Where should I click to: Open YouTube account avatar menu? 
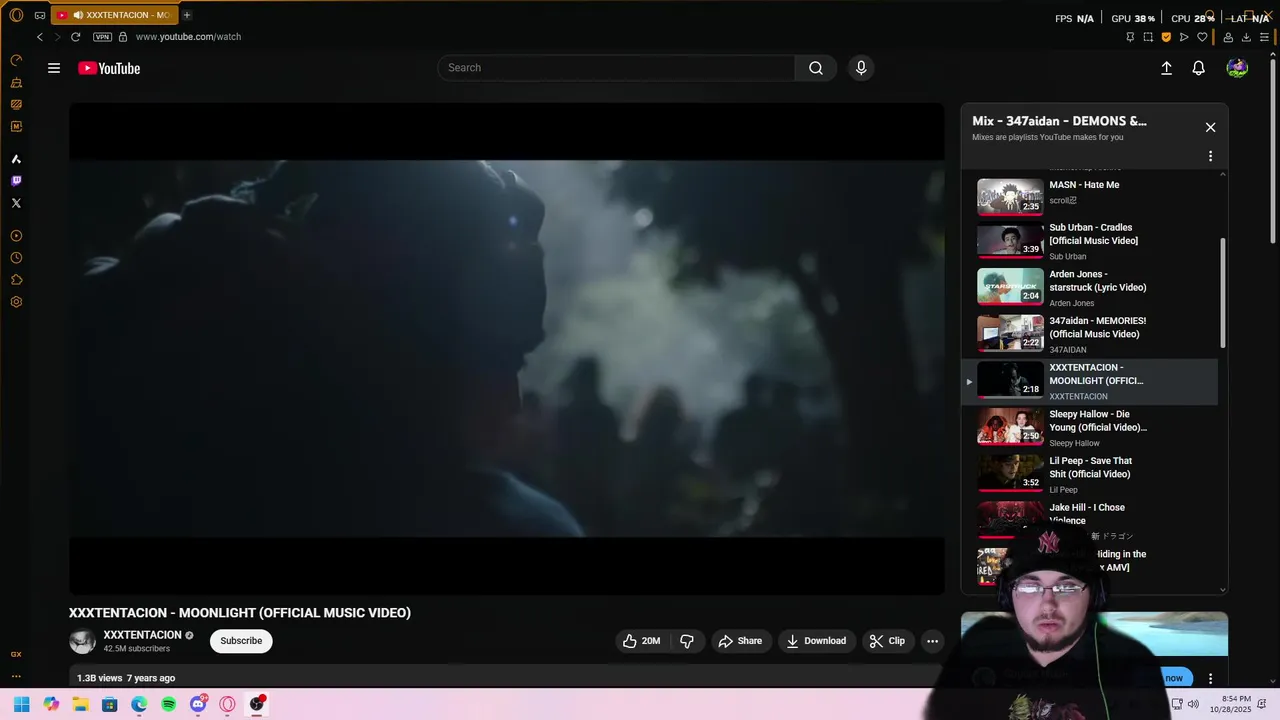1237,68
